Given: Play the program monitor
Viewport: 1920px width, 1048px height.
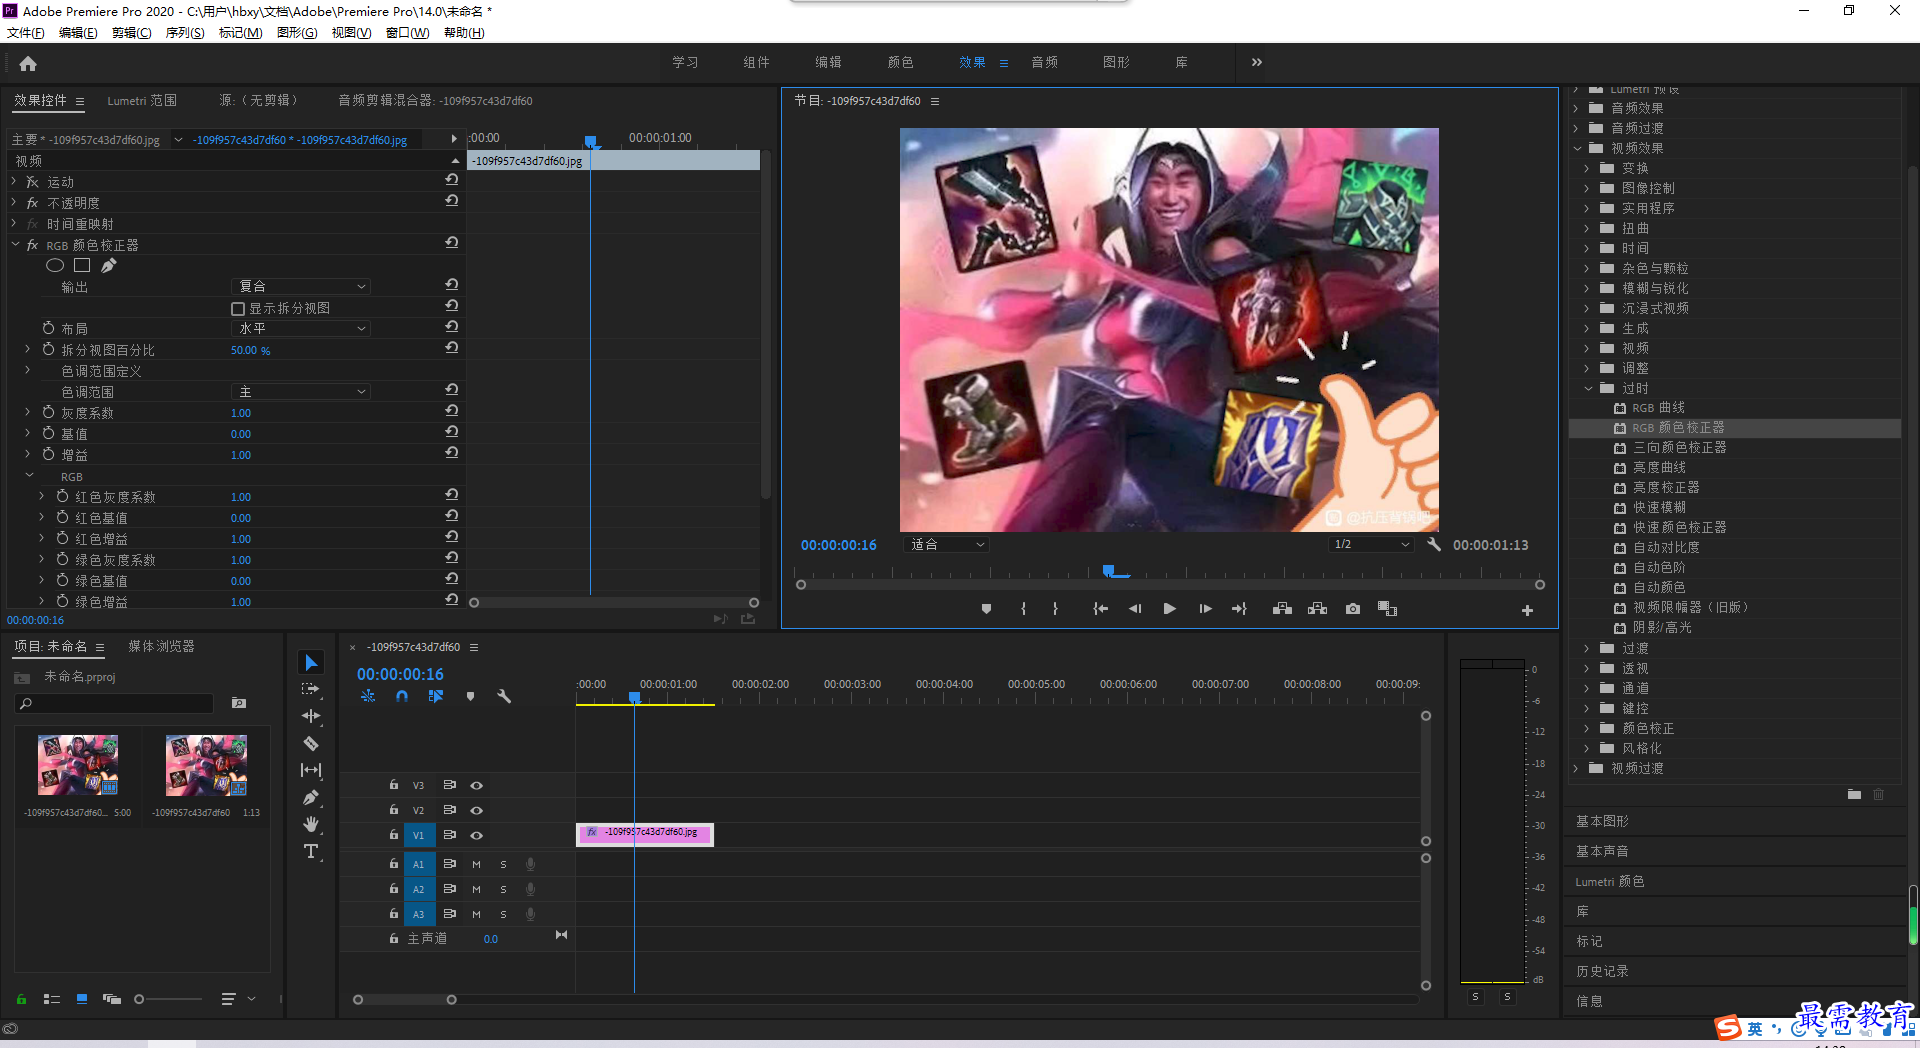Looking at the screenshot, I should tap(1169, 608).
